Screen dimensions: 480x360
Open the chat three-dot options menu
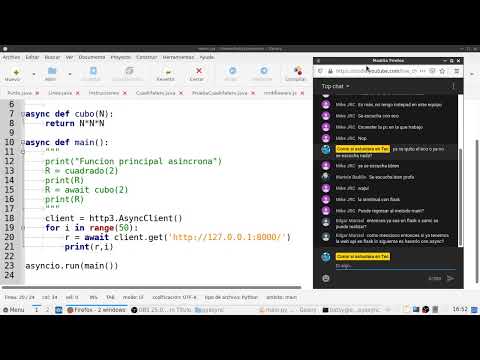[x=453, y=86]
